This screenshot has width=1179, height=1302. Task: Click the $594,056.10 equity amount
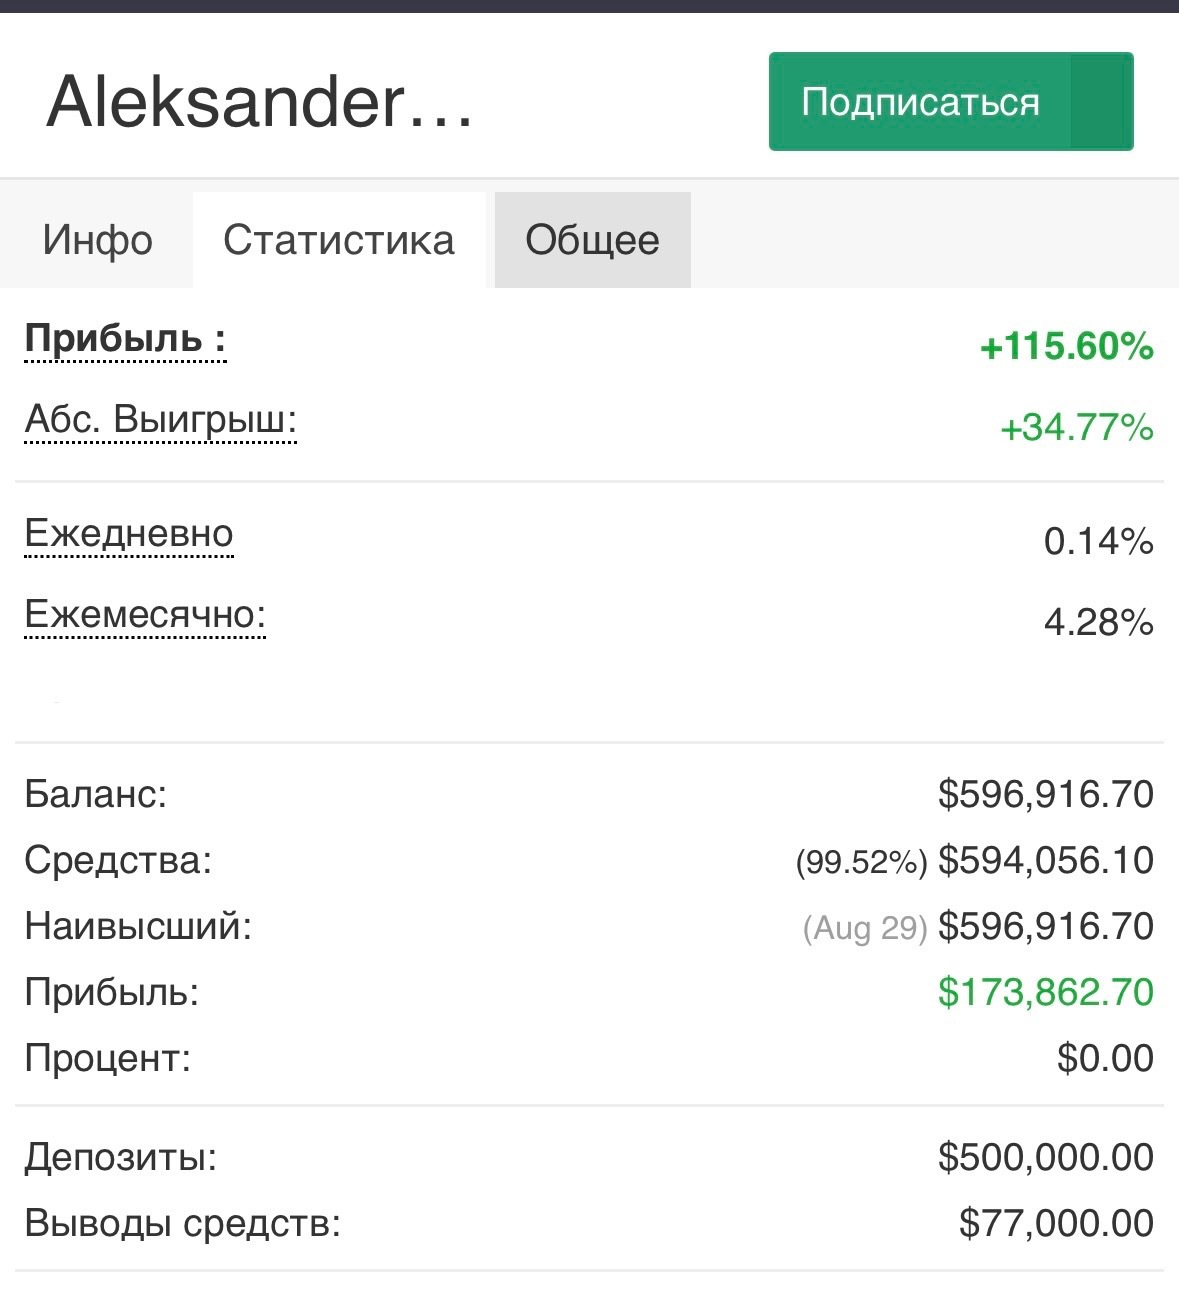[1045, 860]
